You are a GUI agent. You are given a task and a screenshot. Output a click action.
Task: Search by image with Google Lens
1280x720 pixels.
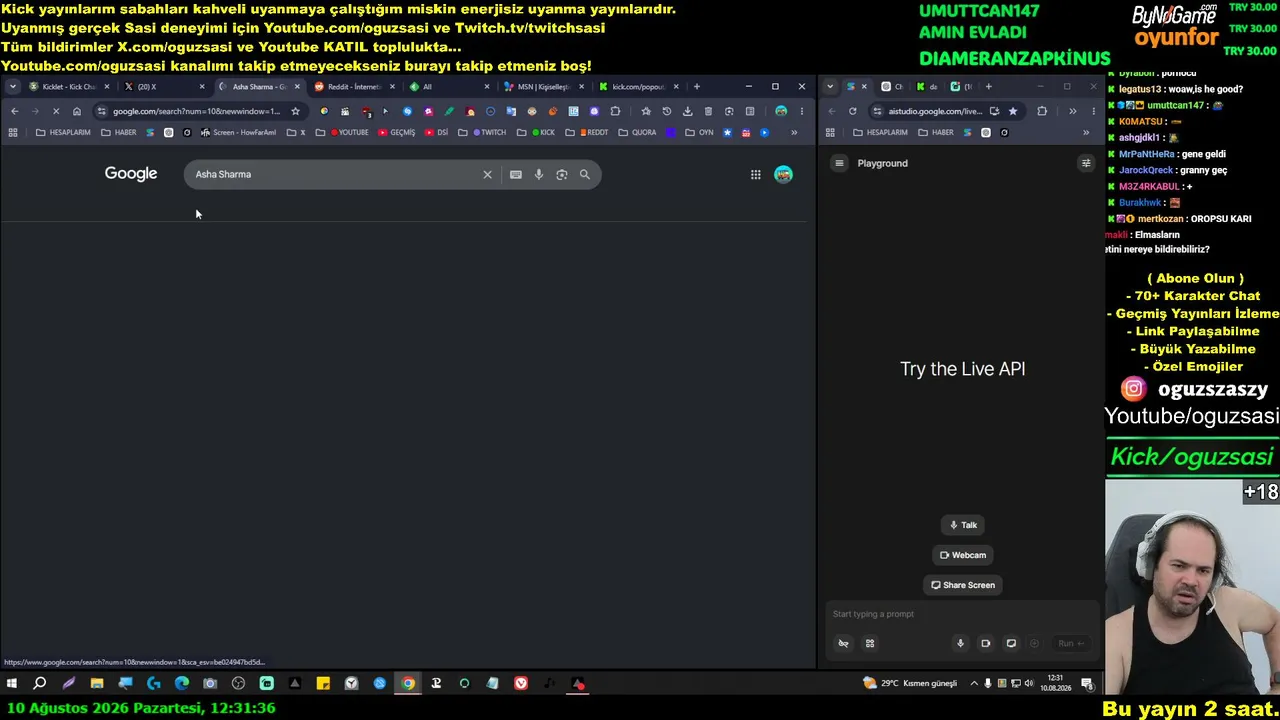pos(561,174)
